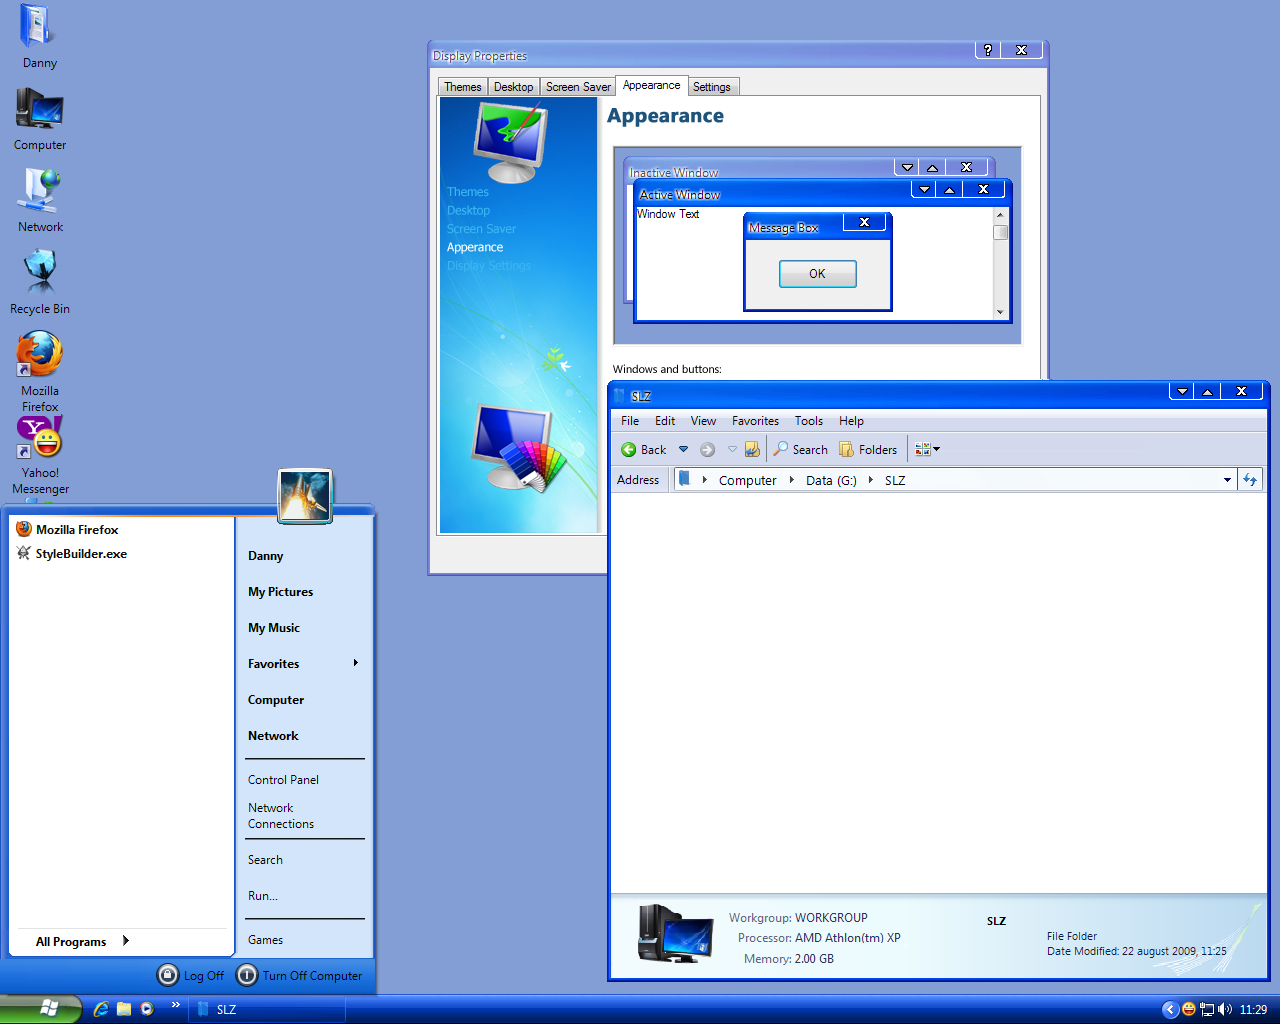Click the Up folder icon in the toolbar
The image size is (1280, 1024).
coord(752,450)
